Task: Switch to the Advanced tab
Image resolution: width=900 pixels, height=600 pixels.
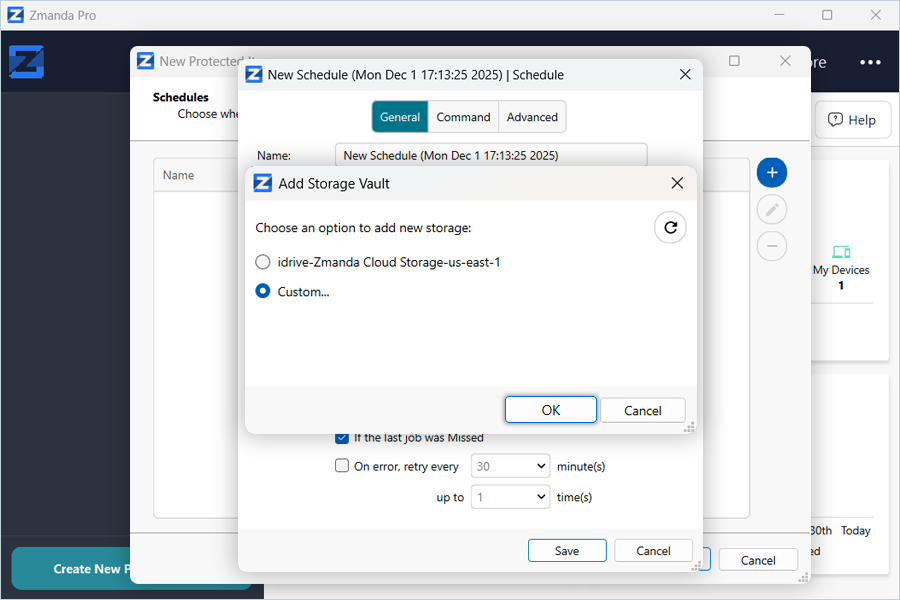Action: 532,117
